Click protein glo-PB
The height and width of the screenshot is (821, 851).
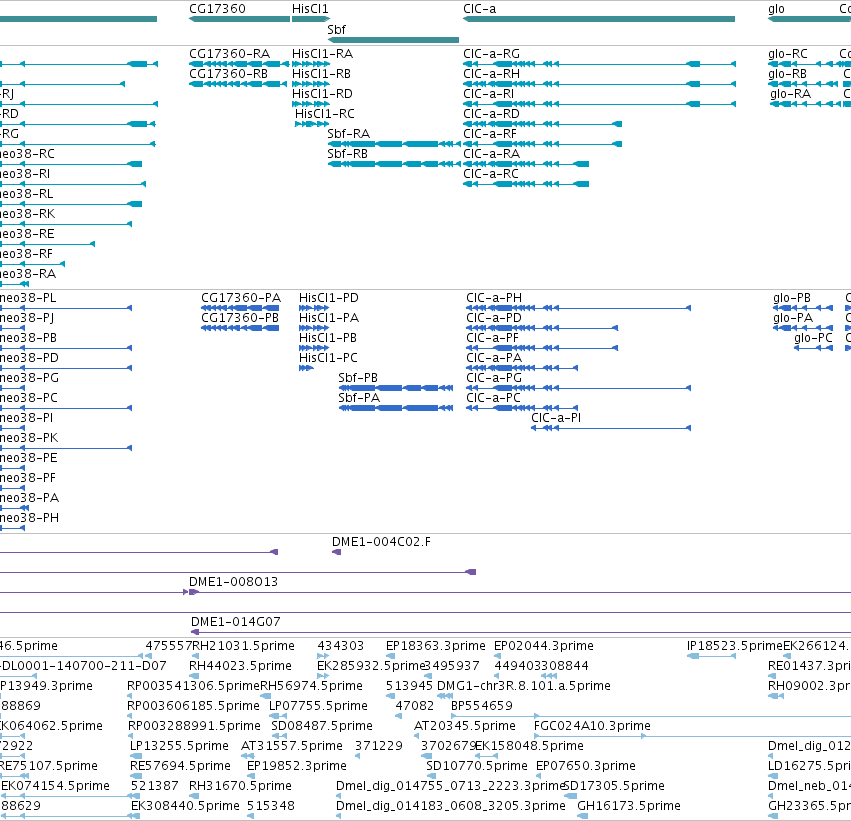pyautogui.click(x=803, y=308)
